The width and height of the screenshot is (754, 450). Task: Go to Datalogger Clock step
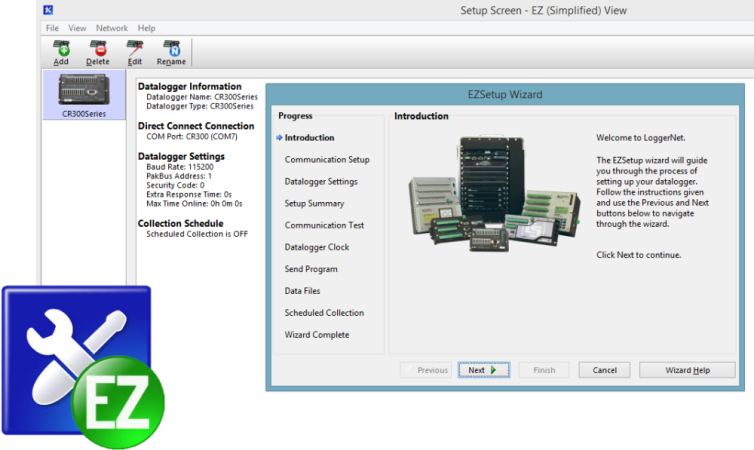point(317,247)
